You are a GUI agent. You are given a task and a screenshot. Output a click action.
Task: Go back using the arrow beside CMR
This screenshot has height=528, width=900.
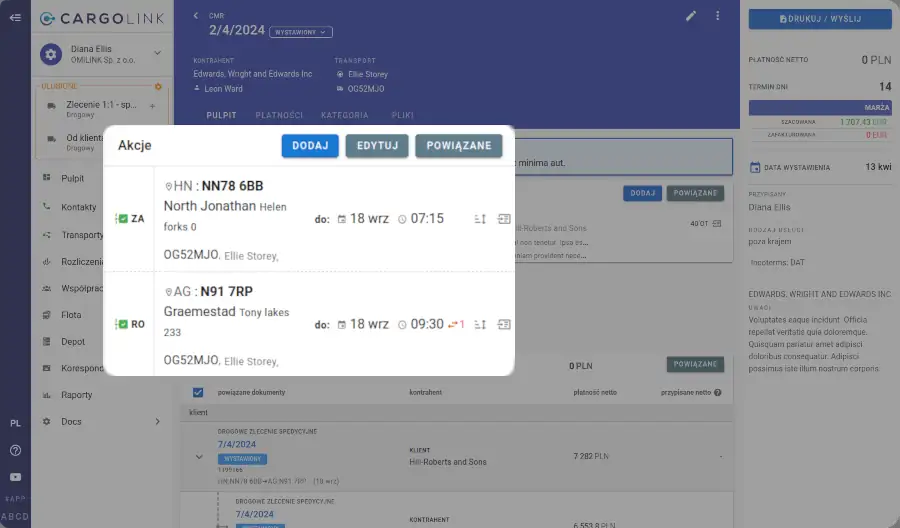pos(196,16)
